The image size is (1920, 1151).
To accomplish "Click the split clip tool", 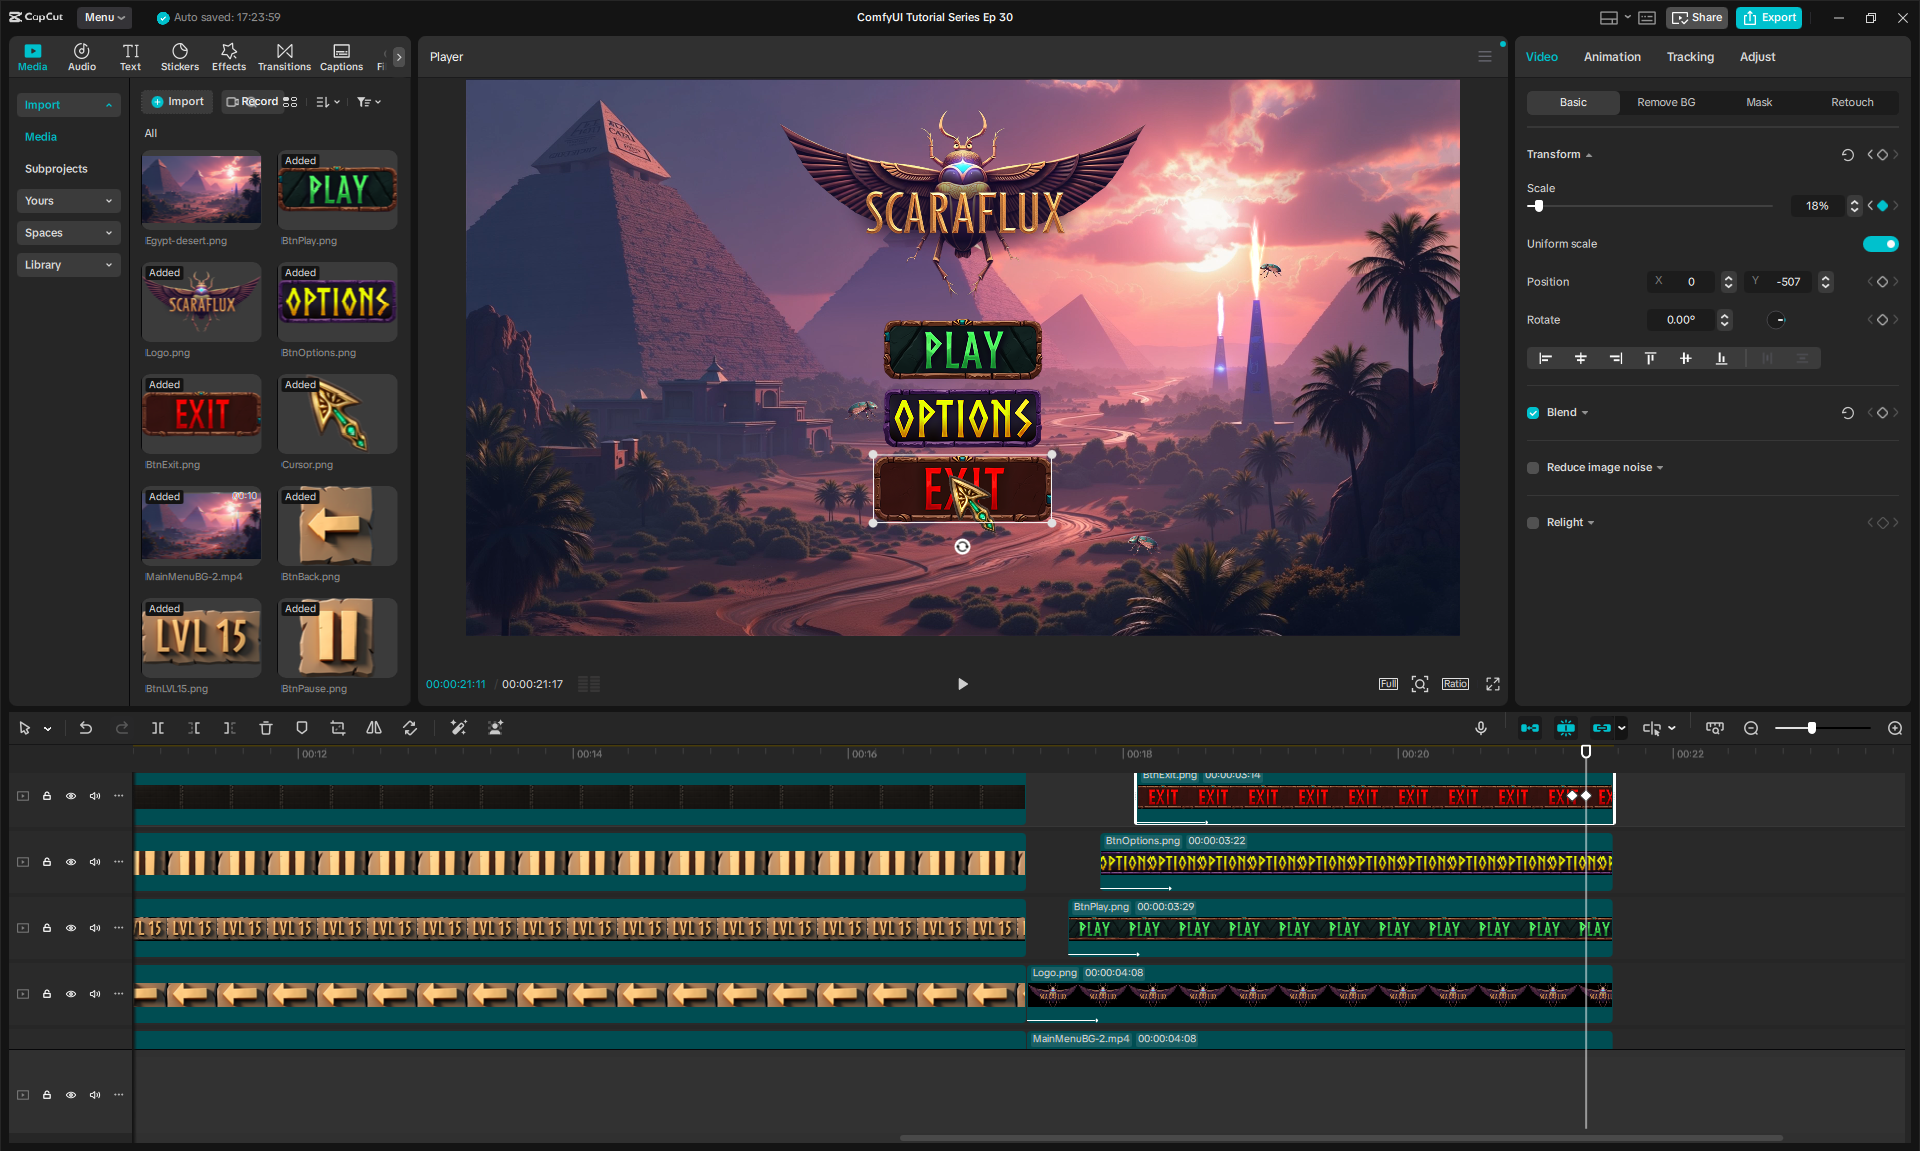I will (x=158, y=728).
